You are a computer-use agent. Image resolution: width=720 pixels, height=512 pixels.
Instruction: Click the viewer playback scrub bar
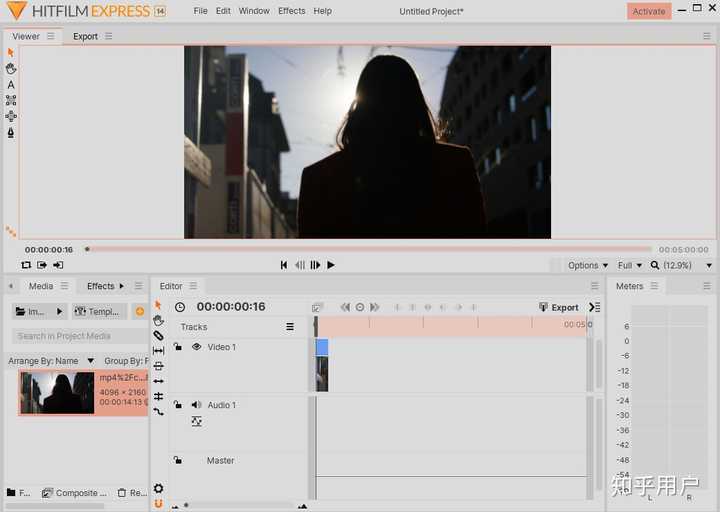368,249
